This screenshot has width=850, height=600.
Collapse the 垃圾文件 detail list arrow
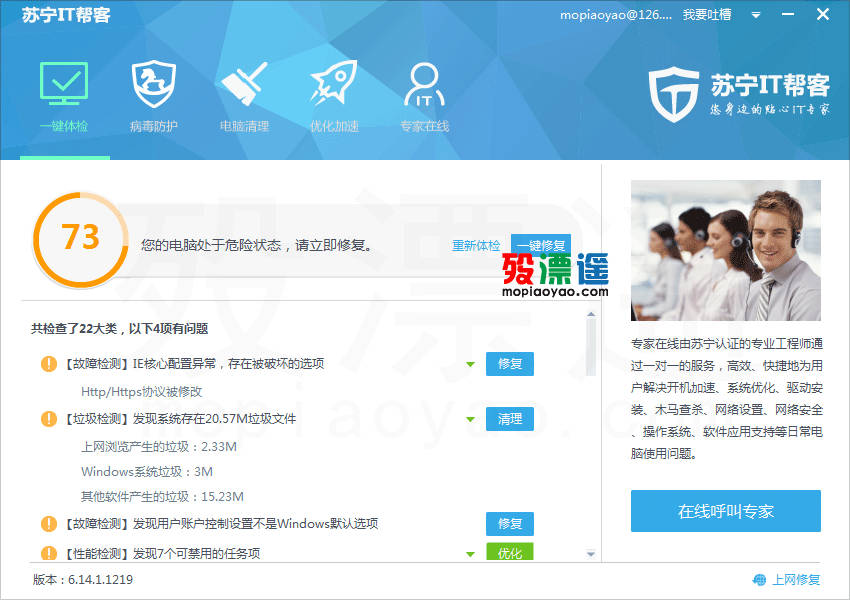pyautogui.click(x=471, y=419)
